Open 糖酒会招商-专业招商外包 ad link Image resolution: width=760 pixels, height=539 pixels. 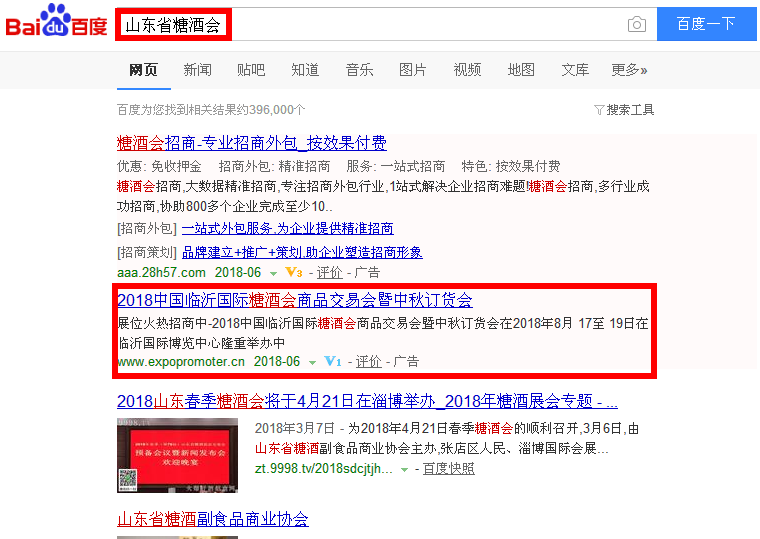pyautogui.click(x=252, y=143)
